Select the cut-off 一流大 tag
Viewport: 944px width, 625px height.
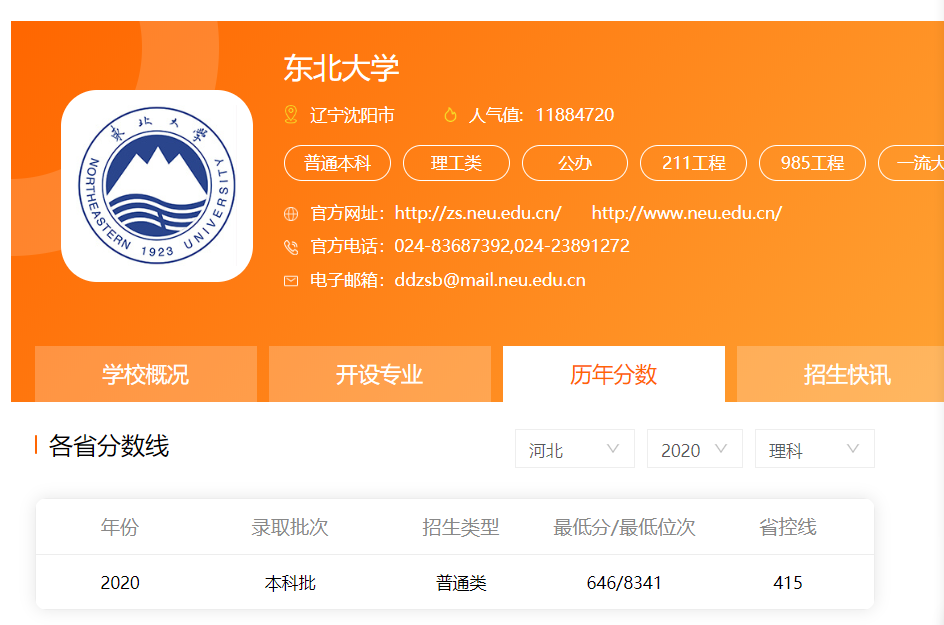[911, 163]
